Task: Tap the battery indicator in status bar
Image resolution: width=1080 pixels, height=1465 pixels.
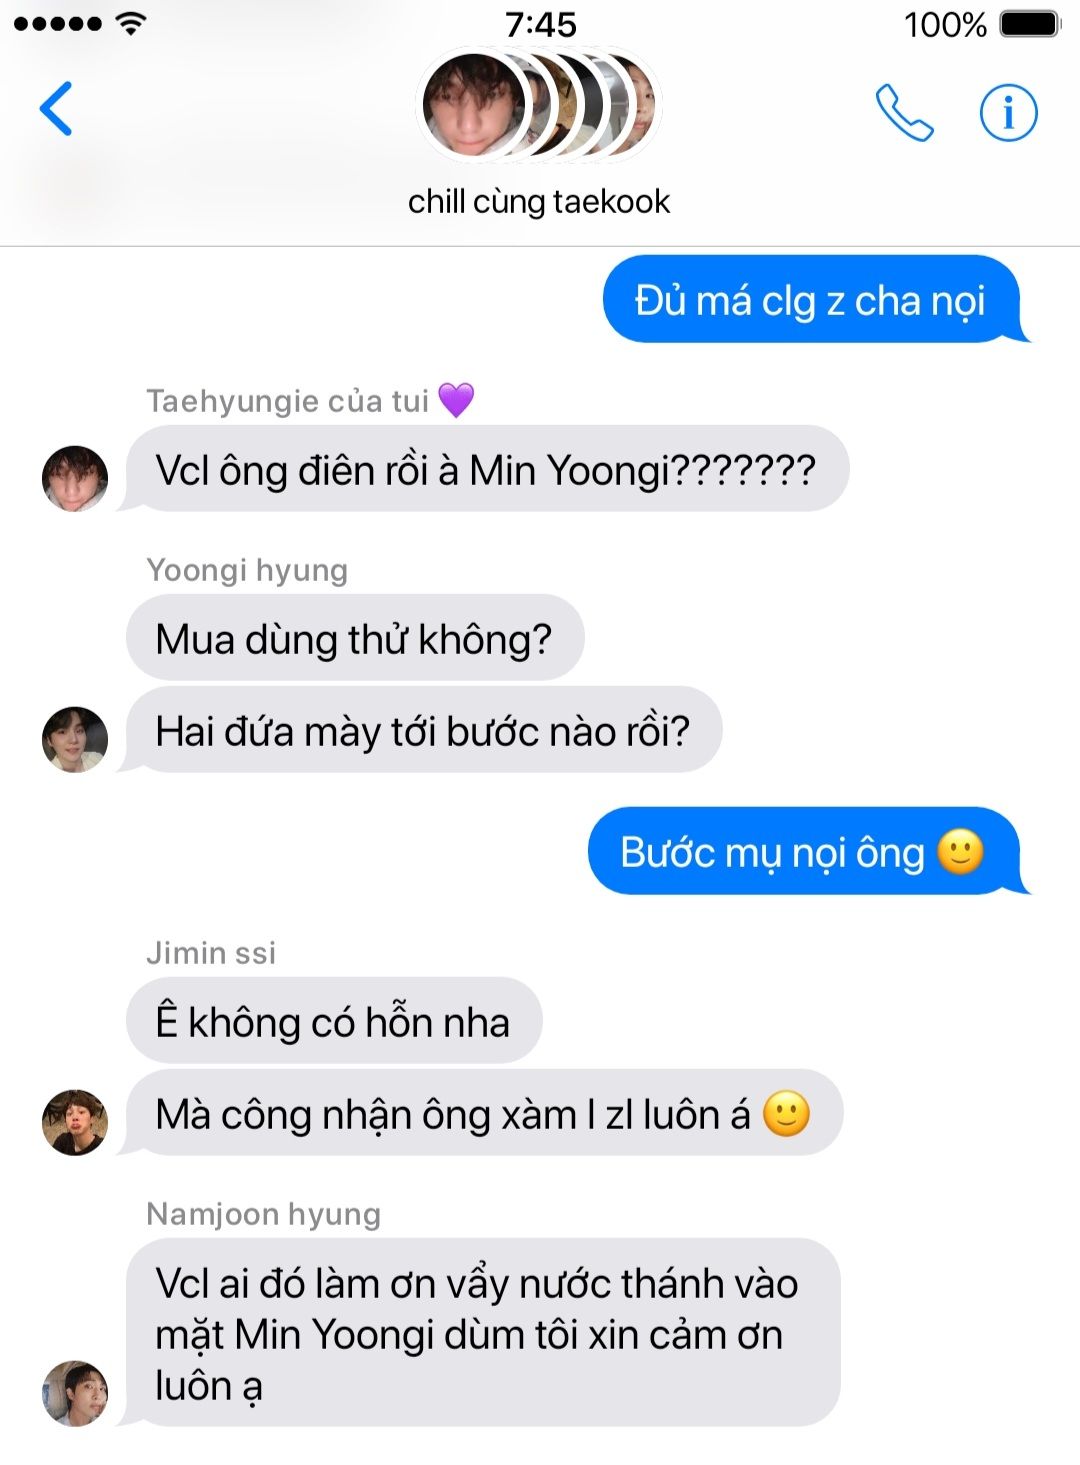Action: click(1029, 24)
